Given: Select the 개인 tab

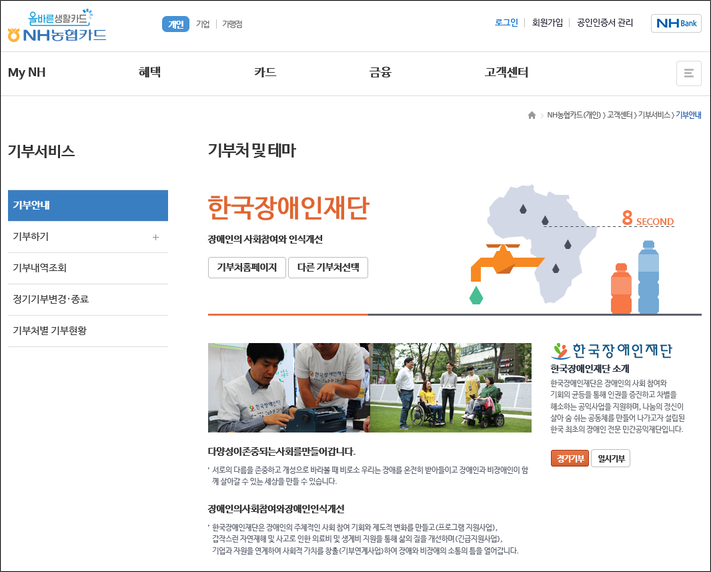Looking at the screenshot, I should (x=175, y=24).
